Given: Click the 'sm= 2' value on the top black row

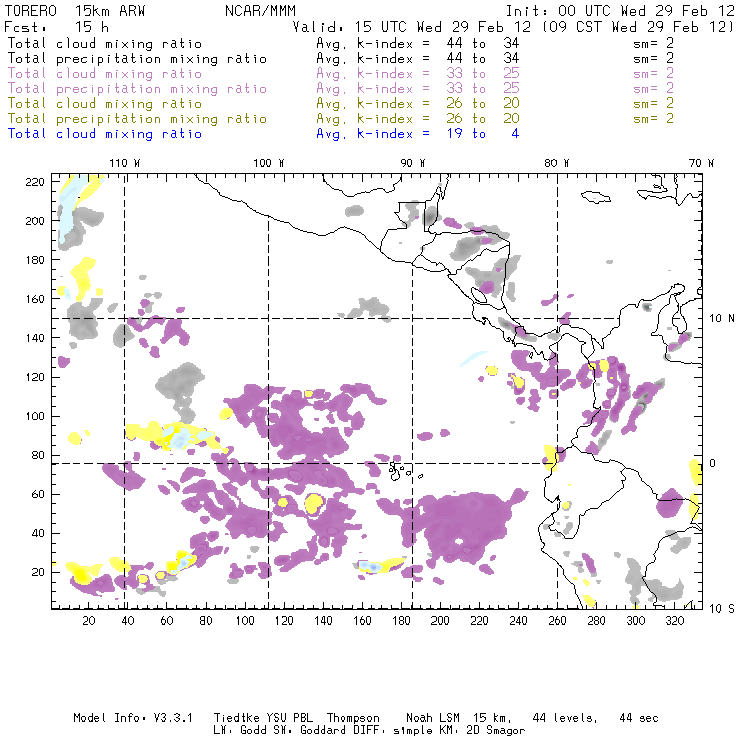Looking at the screenshot, I should [654, 44].
